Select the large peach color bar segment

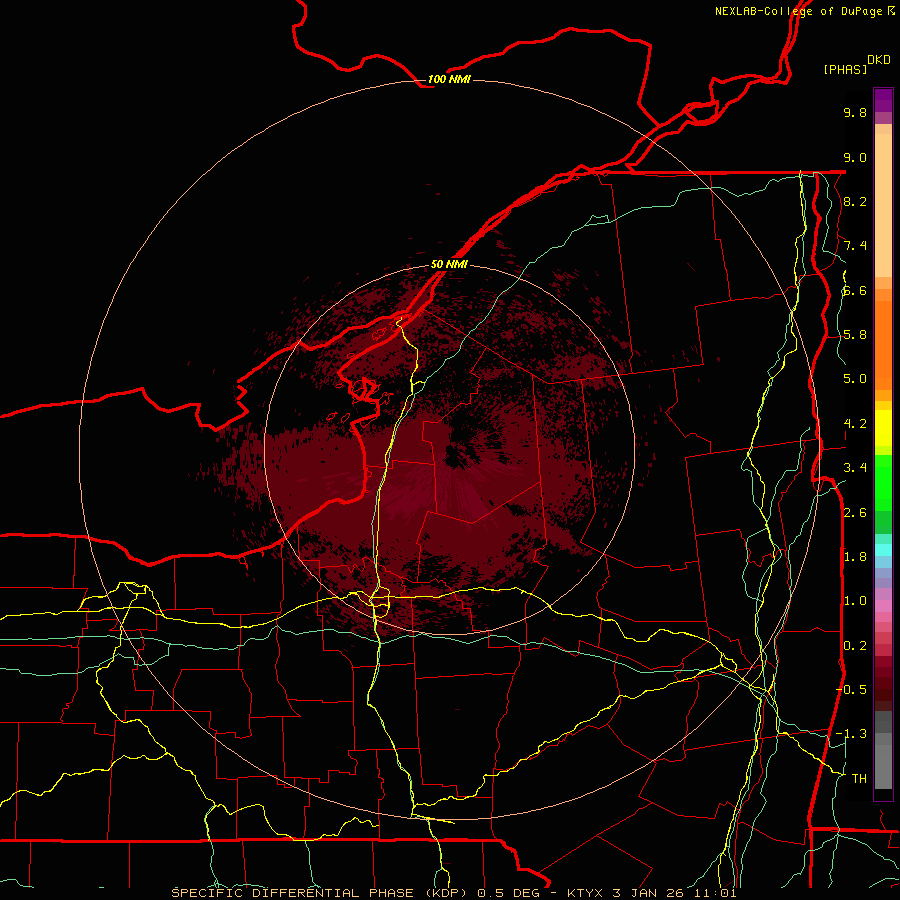pos(883,205)
